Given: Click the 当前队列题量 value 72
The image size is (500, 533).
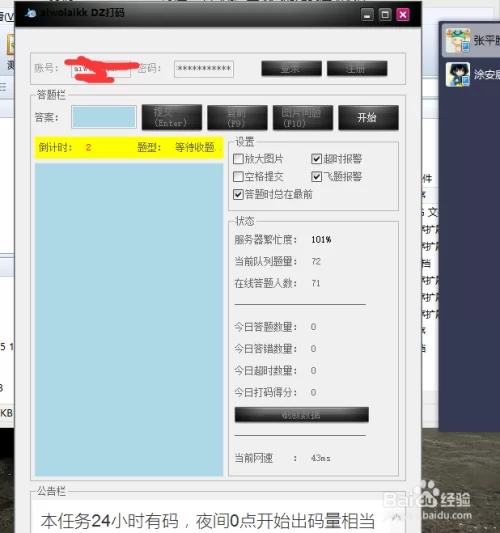Looking at the screenshot, I should pos(316,261).
